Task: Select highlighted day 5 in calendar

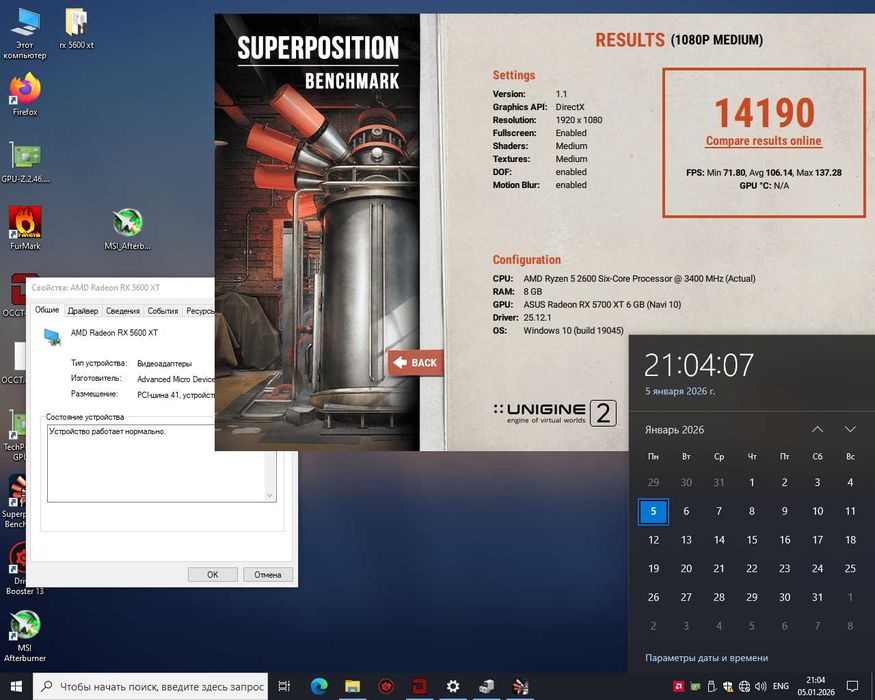Action: pos(653,511)
